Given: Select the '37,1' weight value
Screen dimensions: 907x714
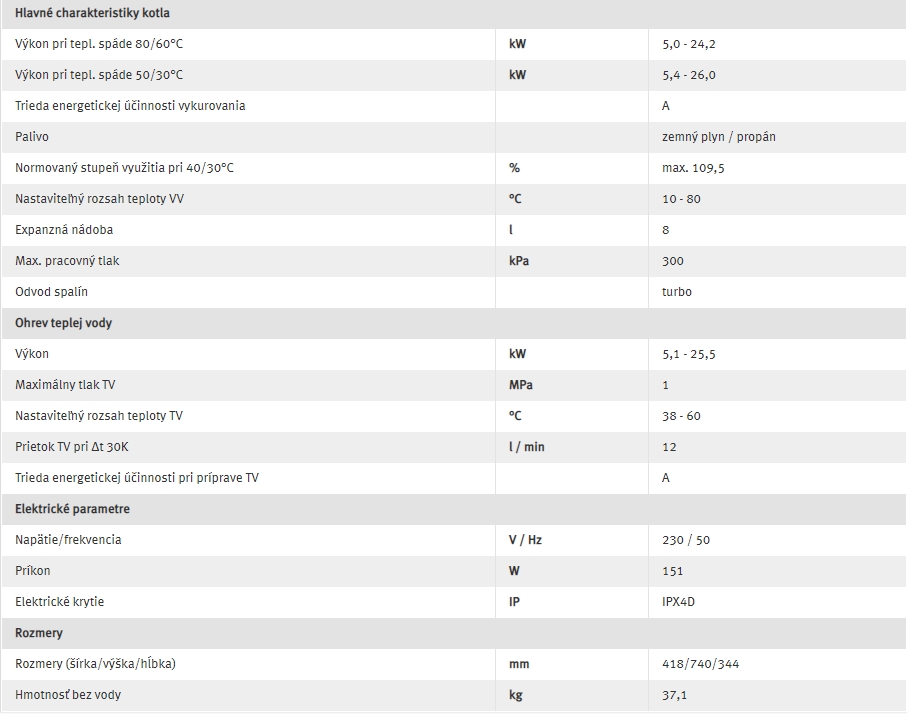Looking at the screenshot, I should point(674,695).
